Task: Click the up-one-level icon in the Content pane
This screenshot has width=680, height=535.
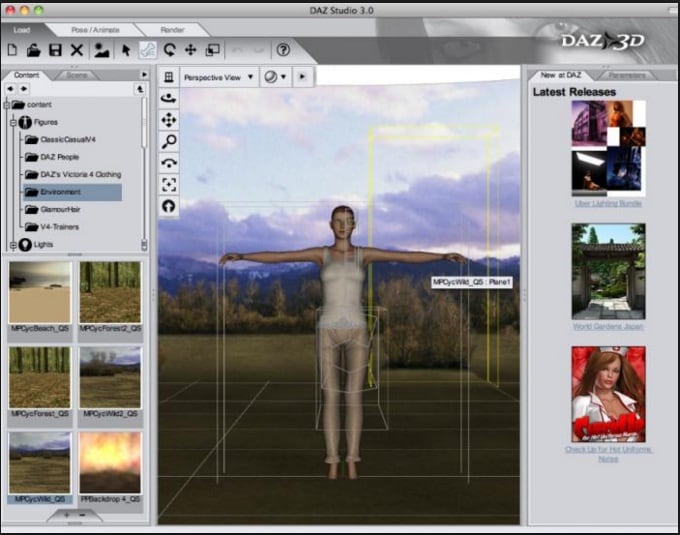Action: tap(140, 89)
